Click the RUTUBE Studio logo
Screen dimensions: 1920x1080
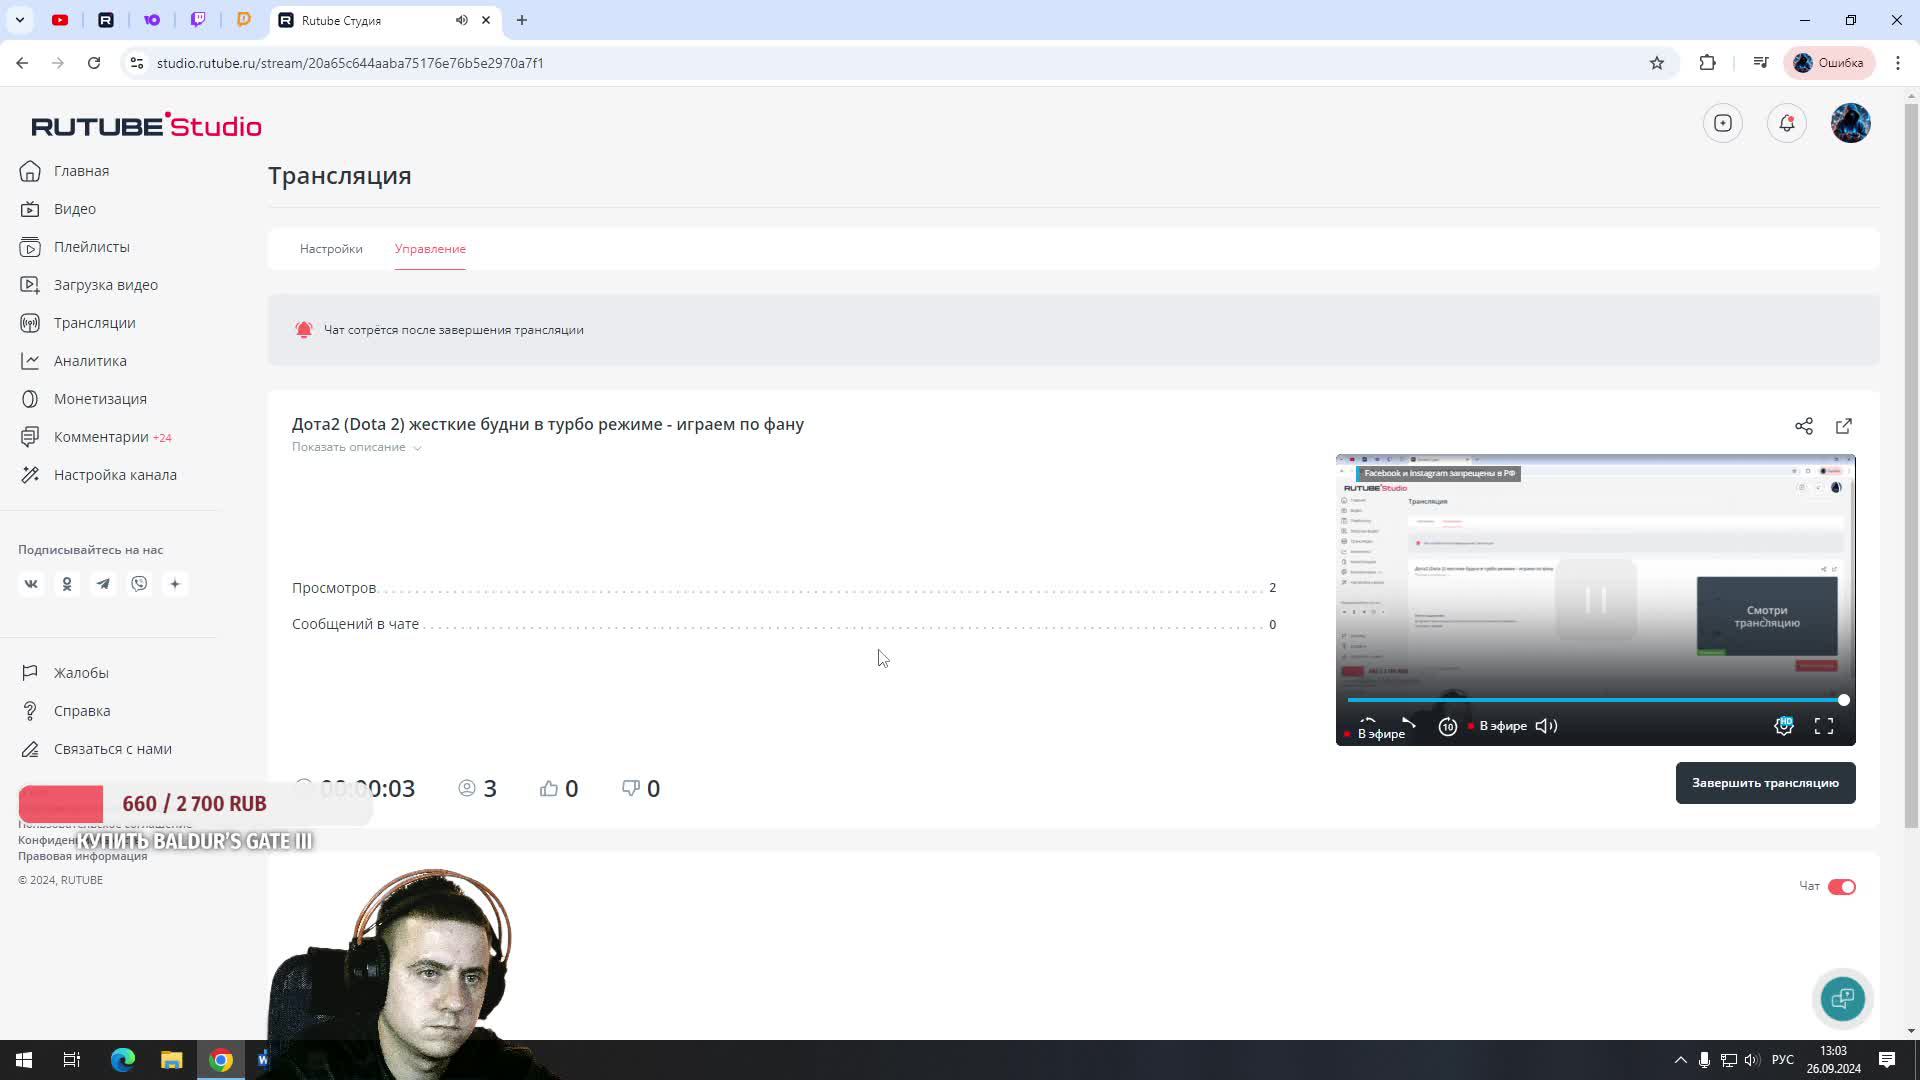pos(146,125)
